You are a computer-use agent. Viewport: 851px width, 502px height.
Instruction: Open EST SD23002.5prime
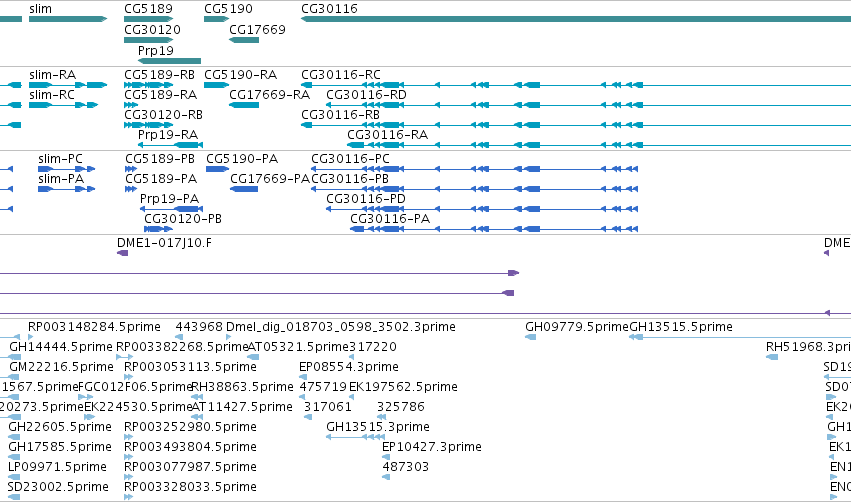pyautogui.click(x=58, y=487)
